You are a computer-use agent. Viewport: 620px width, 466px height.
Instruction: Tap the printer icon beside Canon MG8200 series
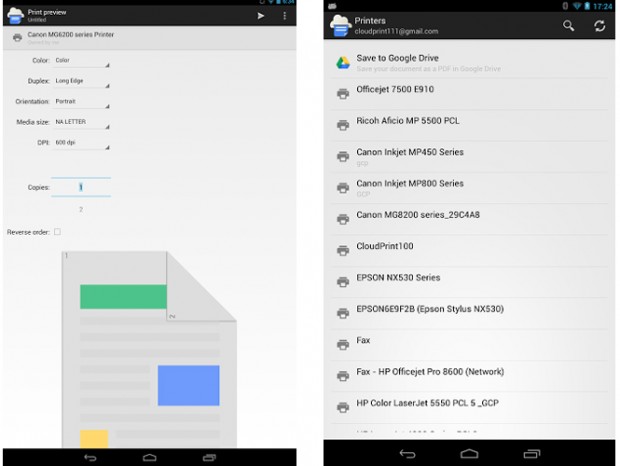click(x=343, y=219)
